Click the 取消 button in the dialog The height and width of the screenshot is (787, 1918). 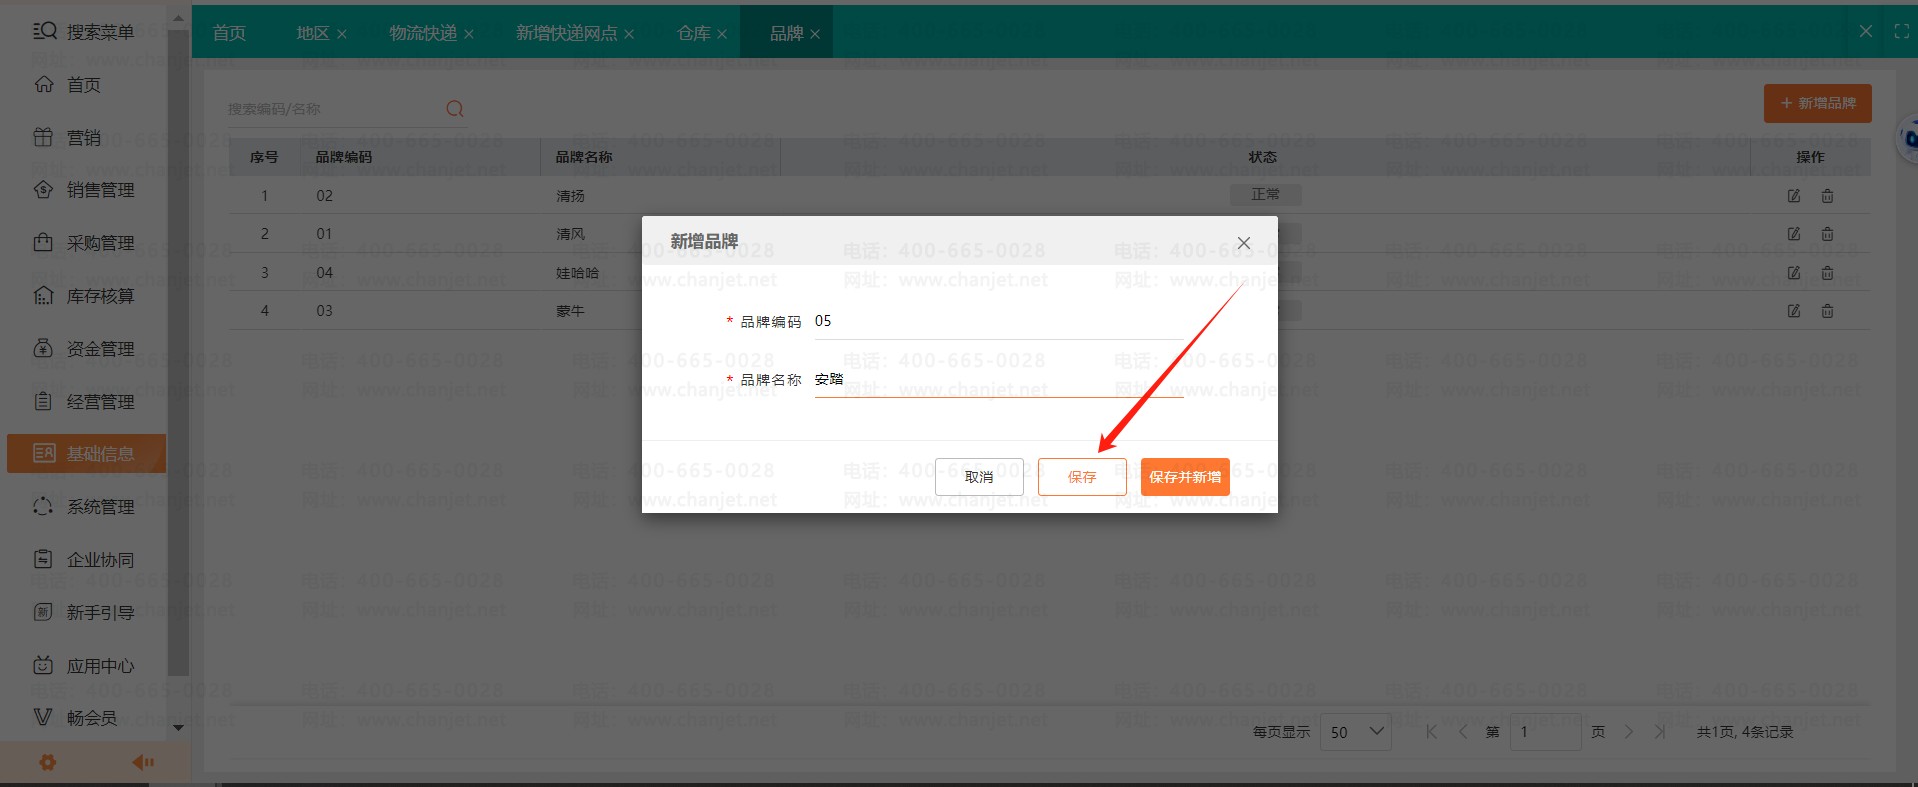(979, 477)
